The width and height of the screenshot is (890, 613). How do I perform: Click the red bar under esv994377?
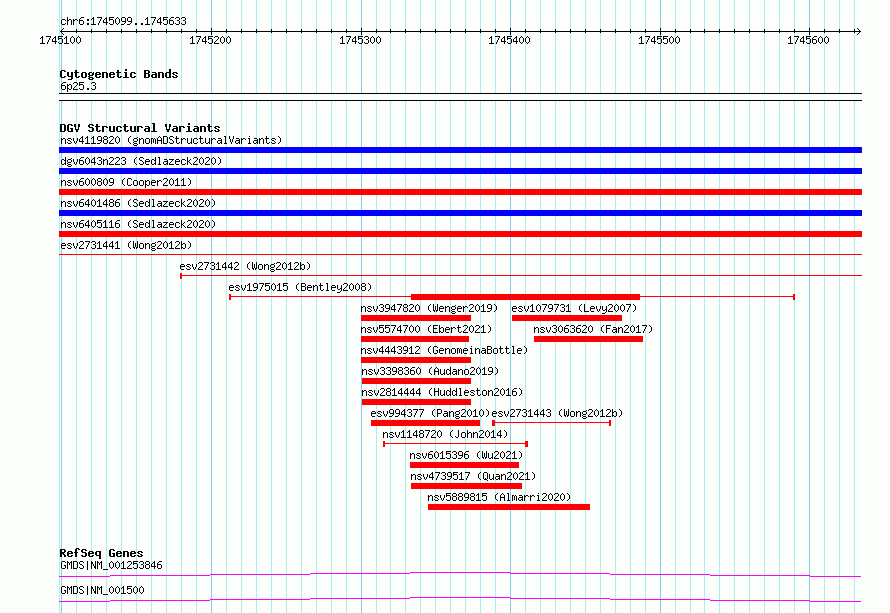426,423
